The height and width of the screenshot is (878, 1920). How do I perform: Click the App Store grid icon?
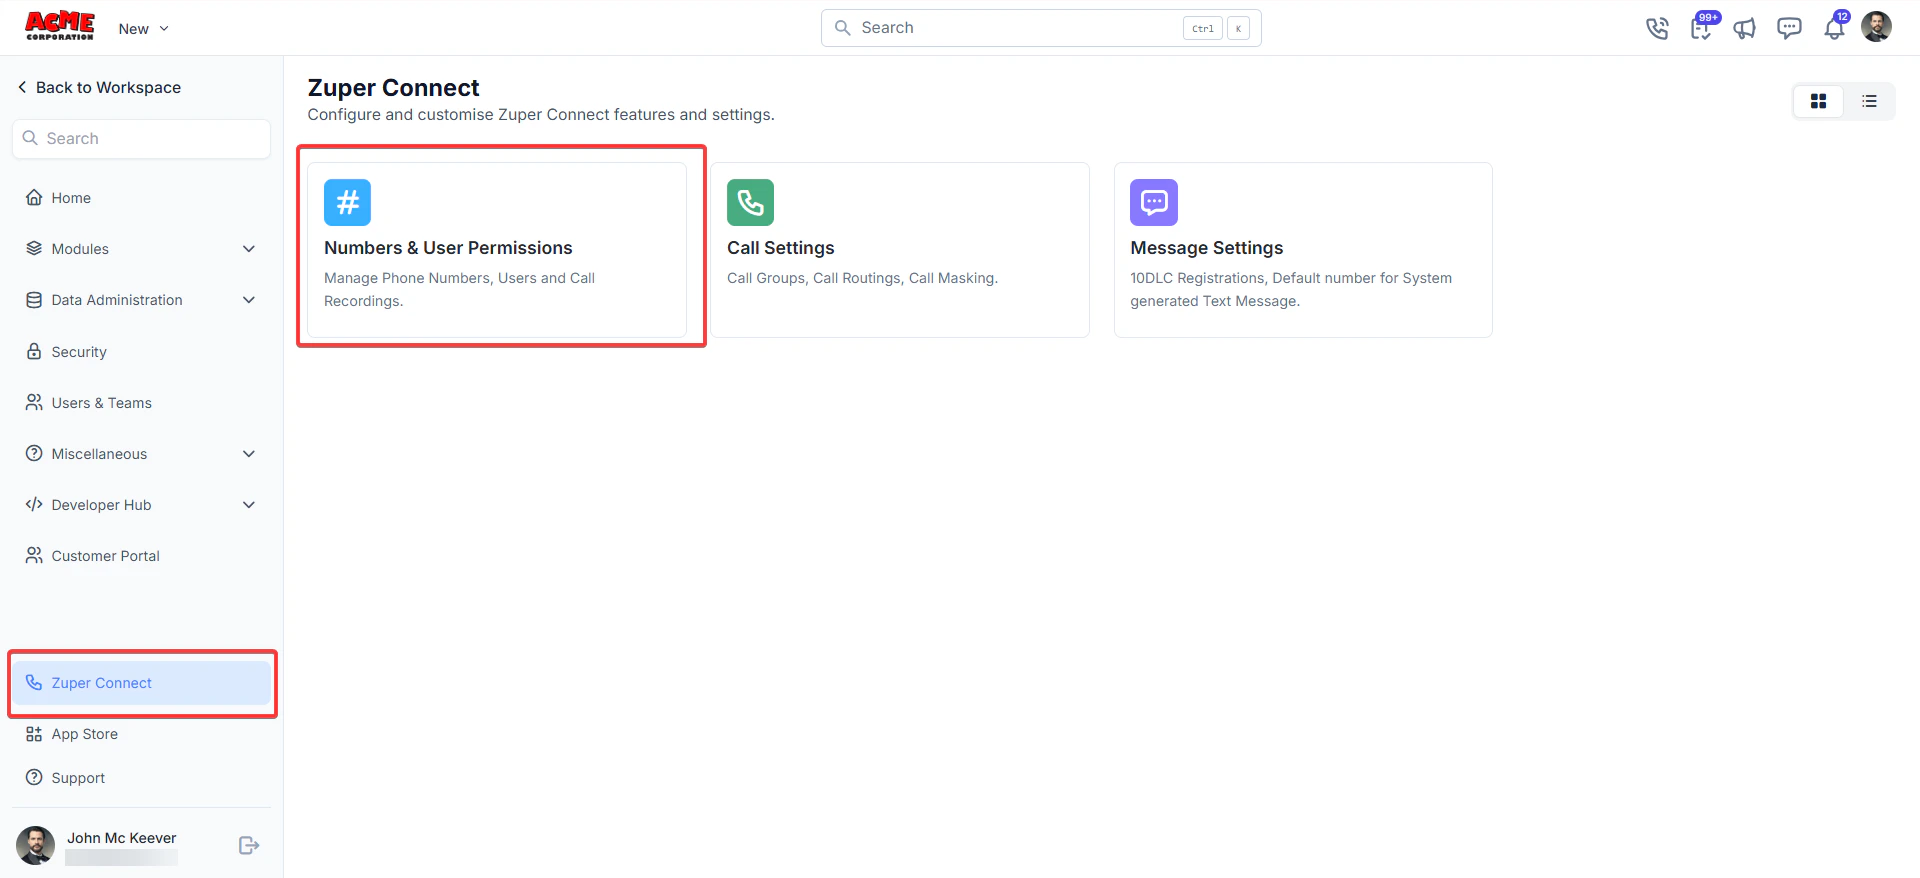click(x=34, y=734)
